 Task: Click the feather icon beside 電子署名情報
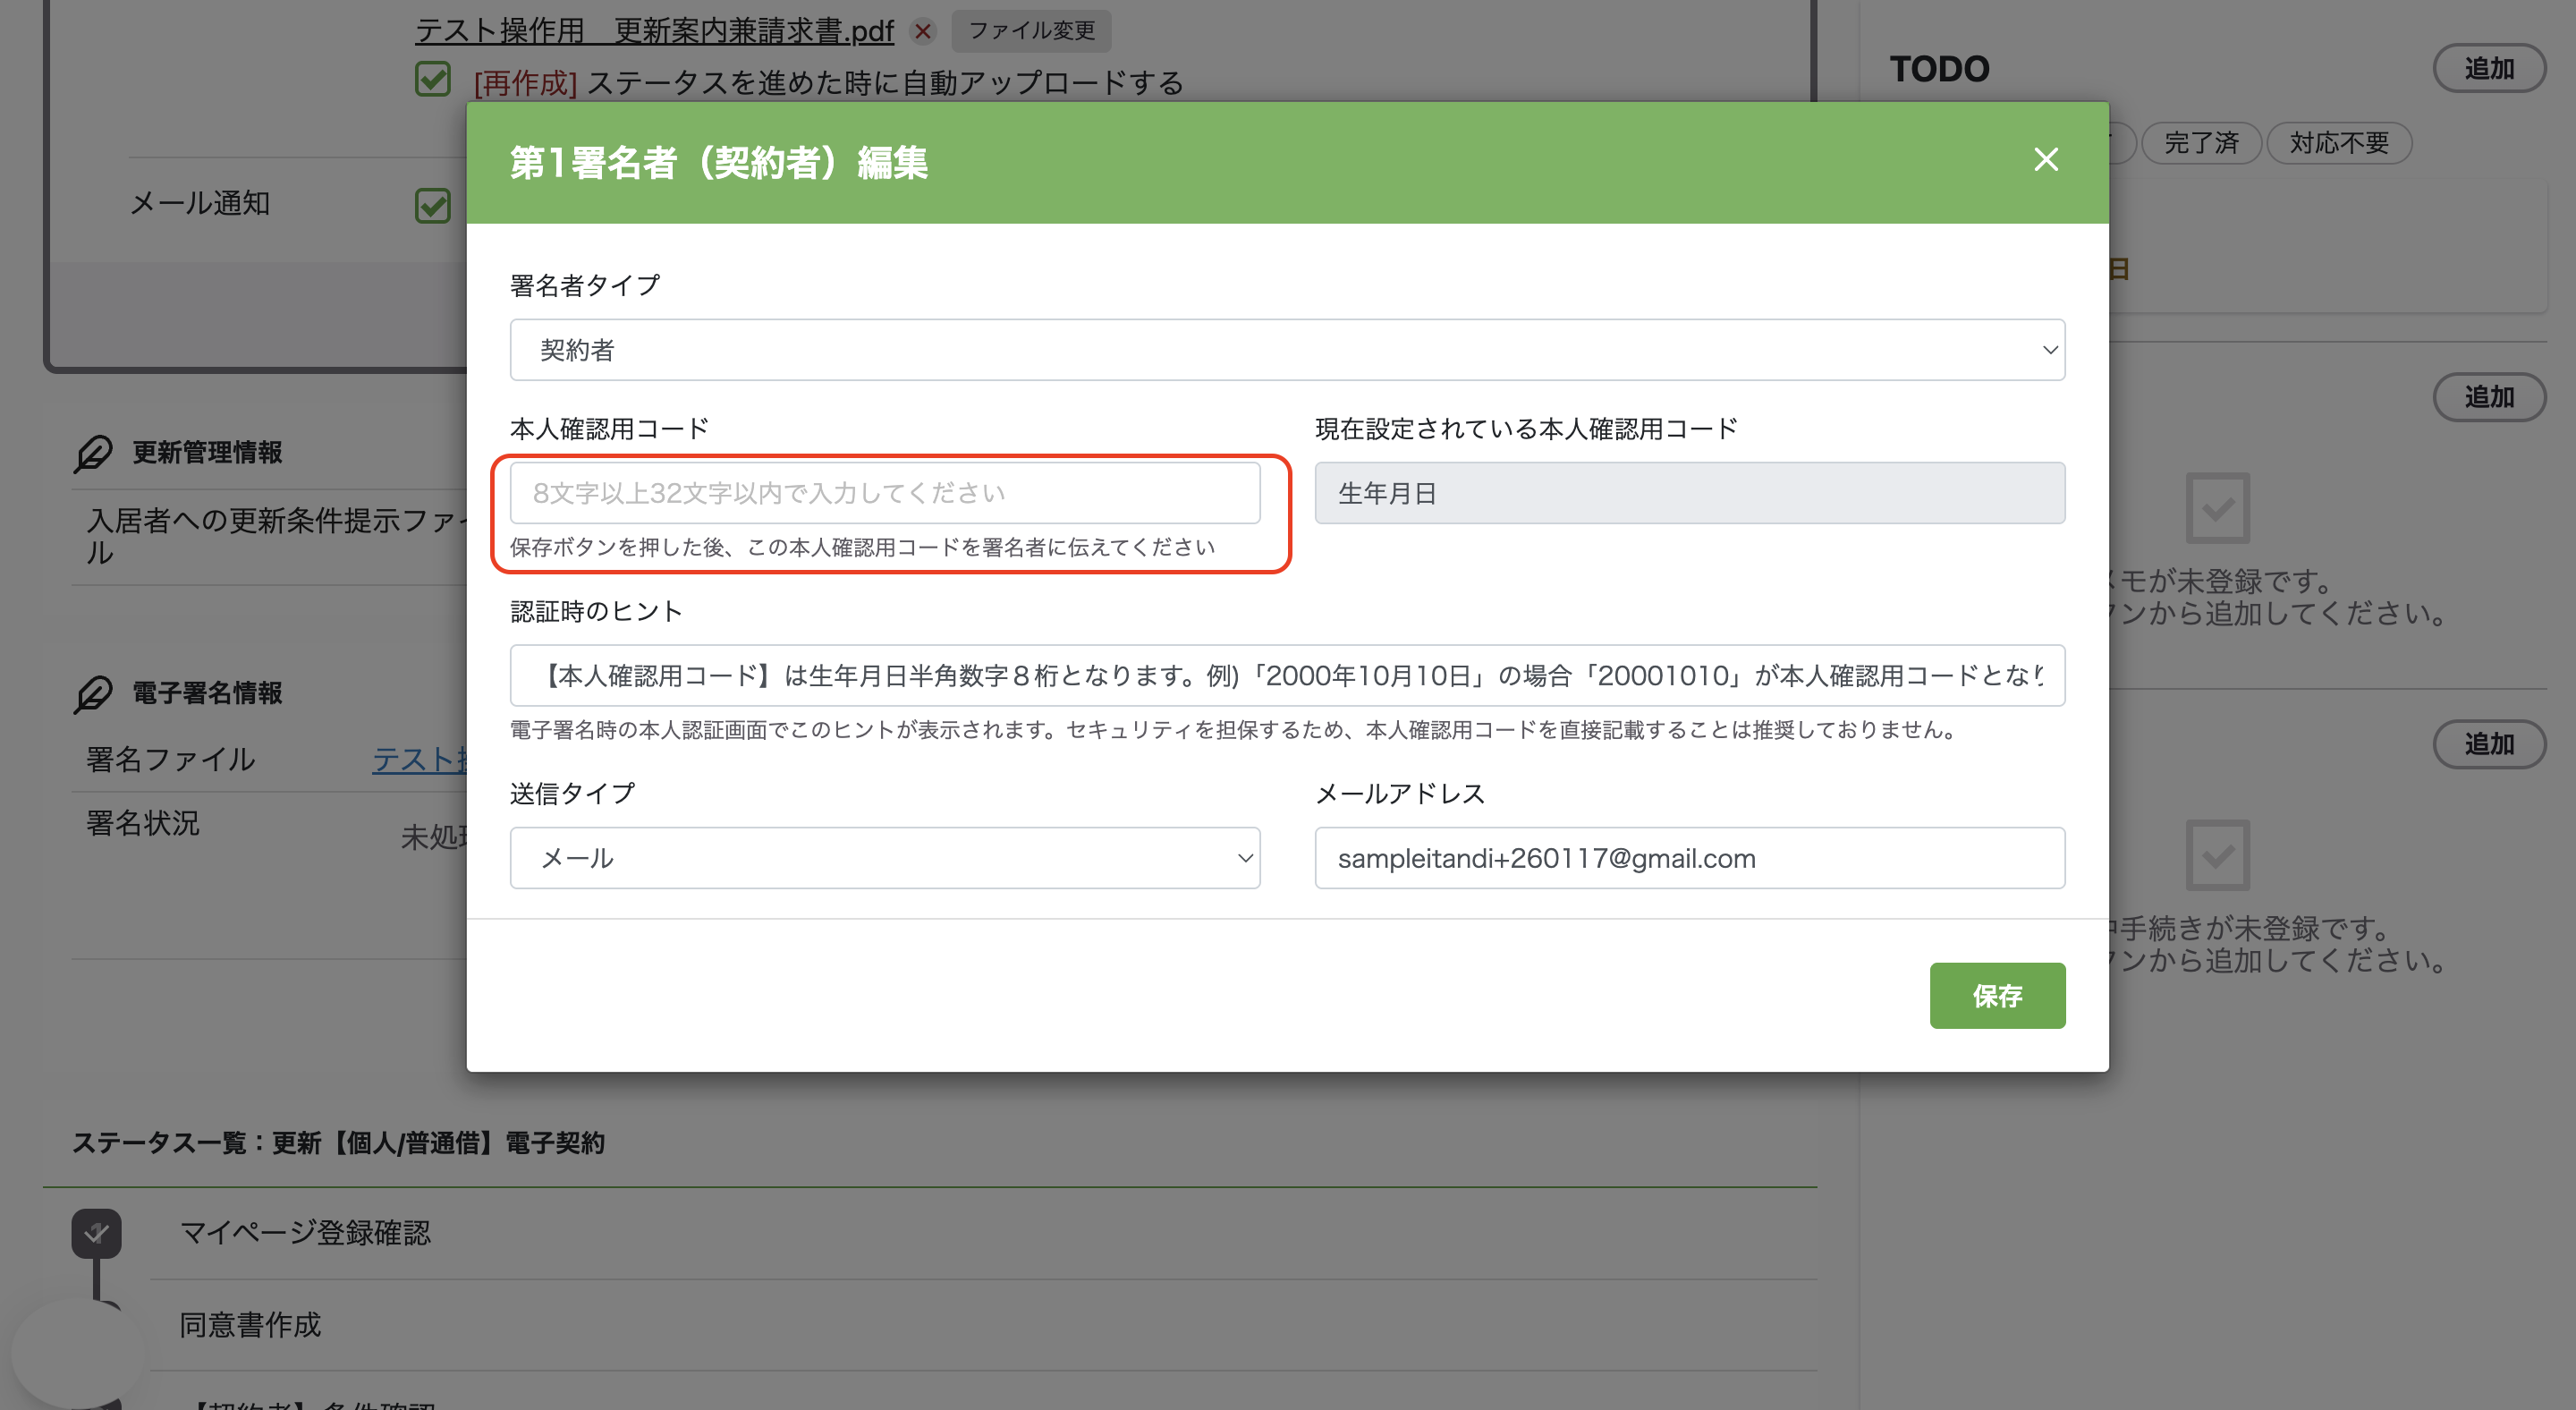[x=93, y=694]
